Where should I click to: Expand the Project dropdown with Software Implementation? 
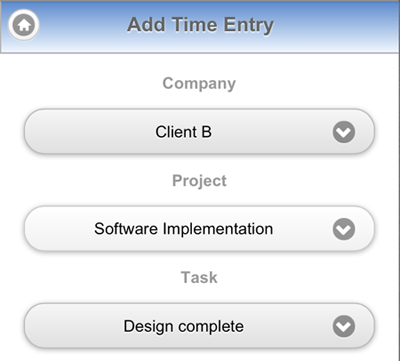coord(199,229)
